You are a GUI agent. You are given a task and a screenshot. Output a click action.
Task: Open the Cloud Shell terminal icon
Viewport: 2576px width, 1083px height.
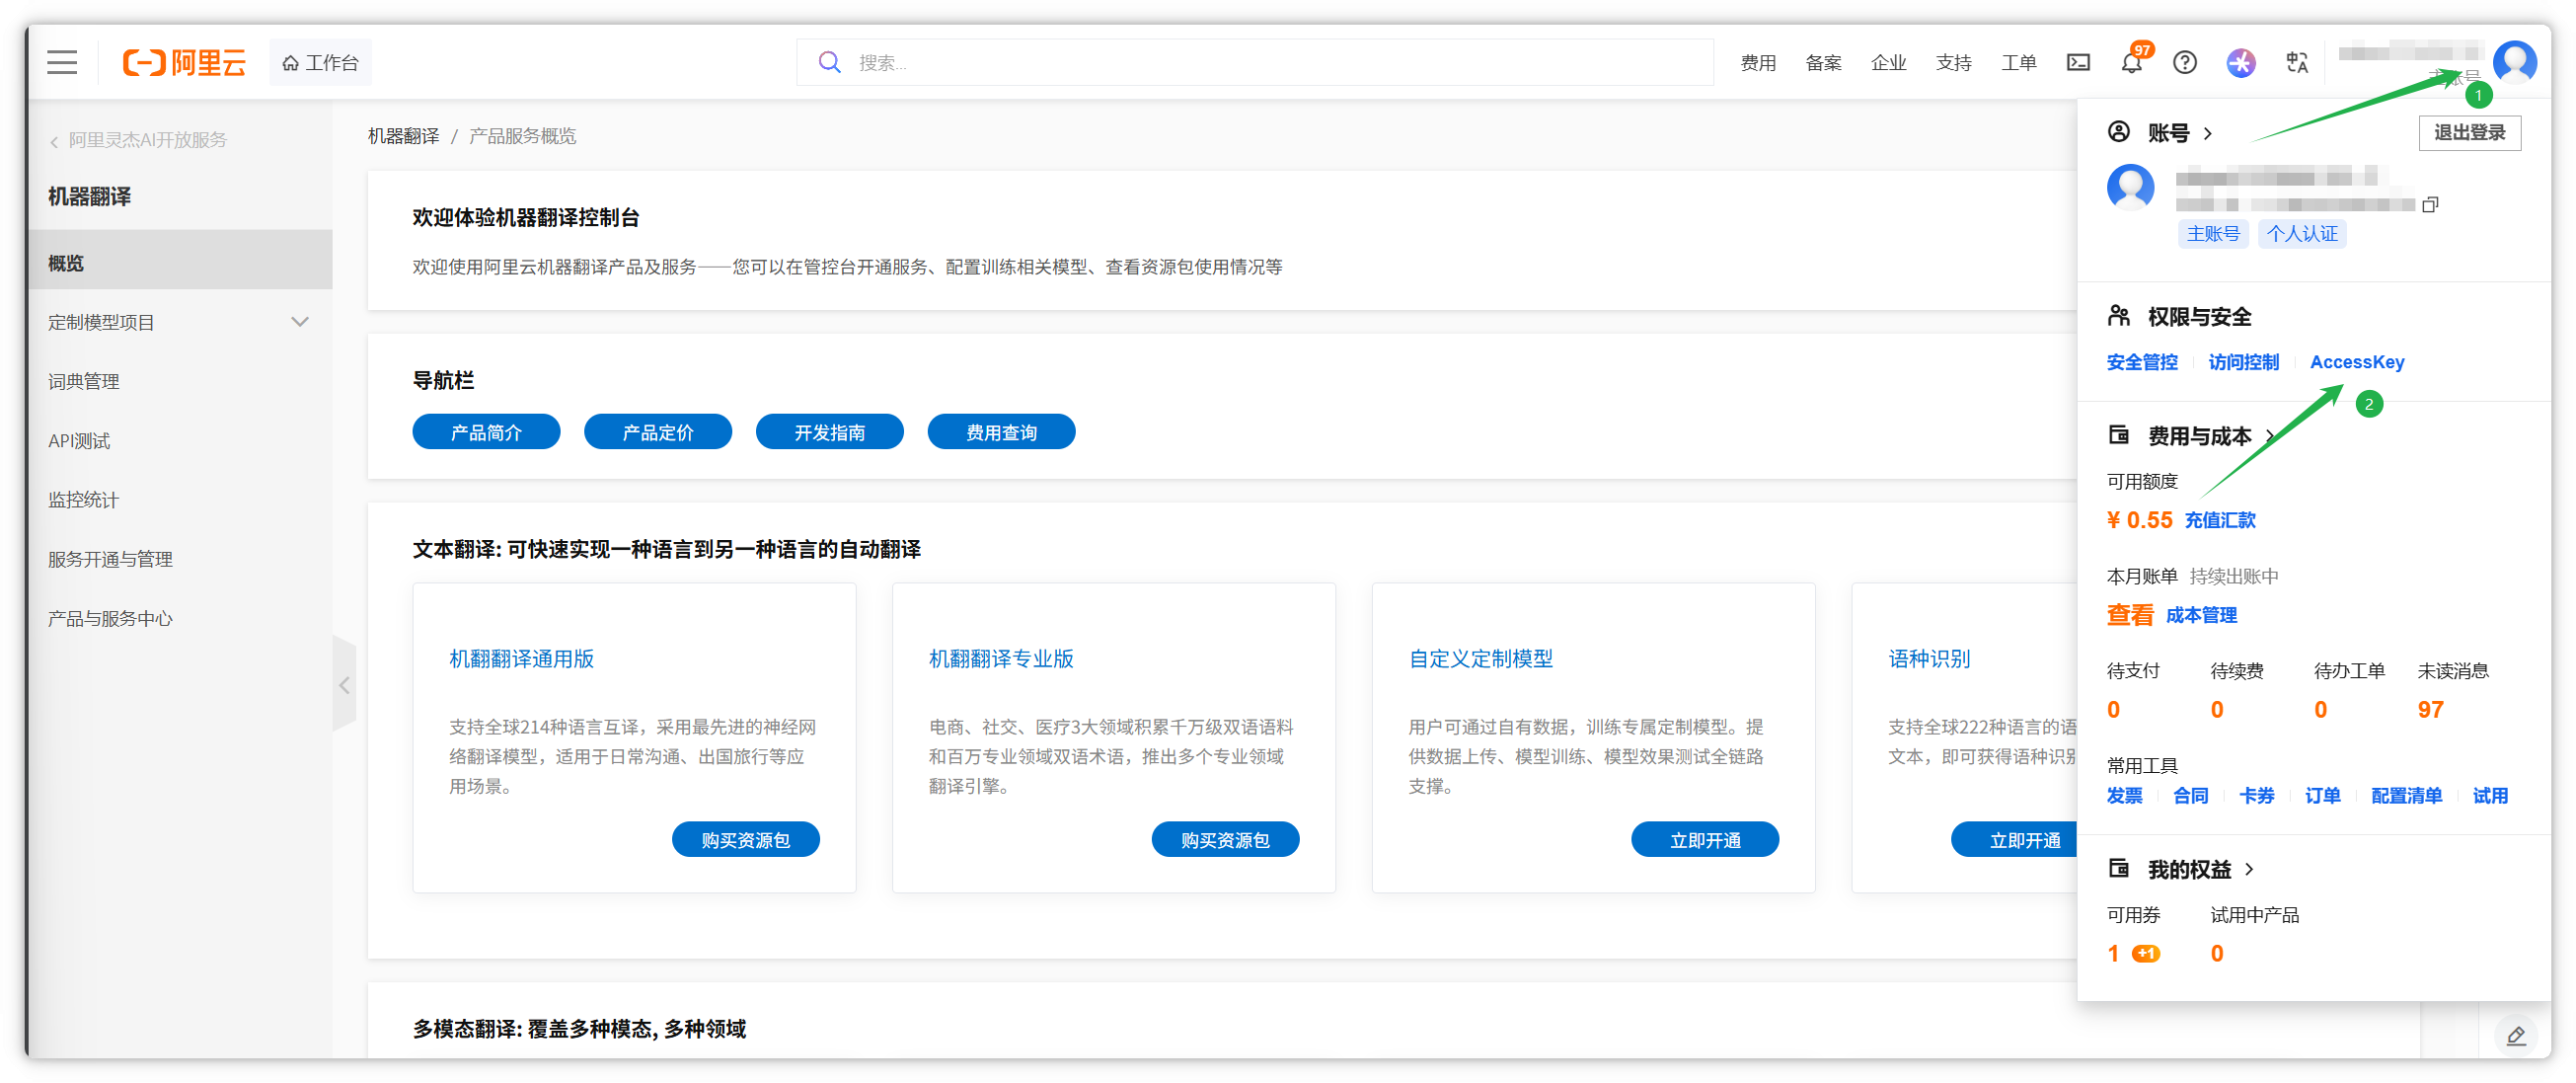pos(2078,63)
